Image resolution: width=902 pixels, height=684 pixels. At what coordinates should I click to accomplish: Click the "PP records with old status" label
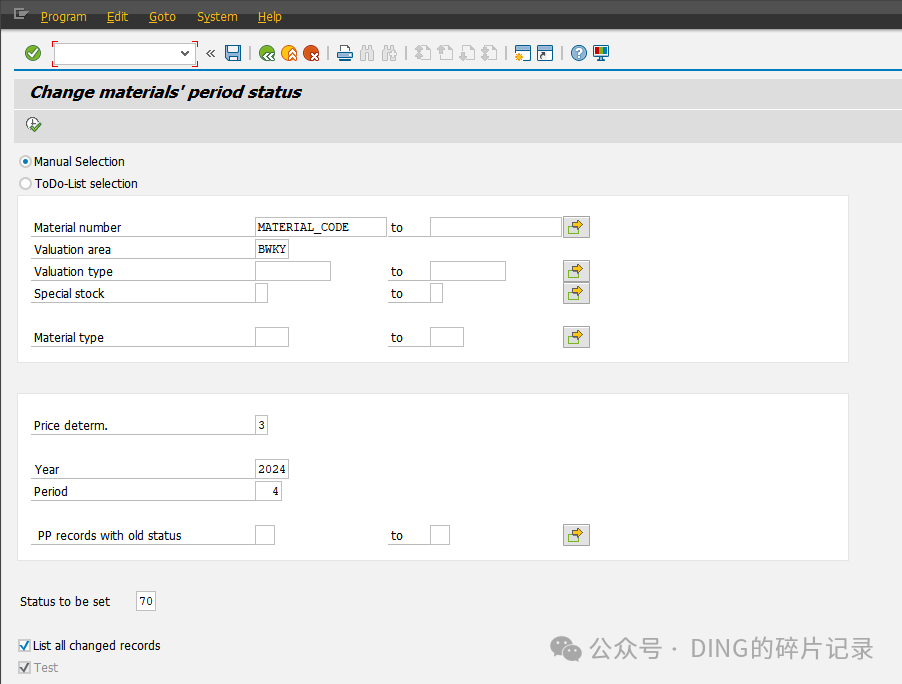tap(109, 536)
